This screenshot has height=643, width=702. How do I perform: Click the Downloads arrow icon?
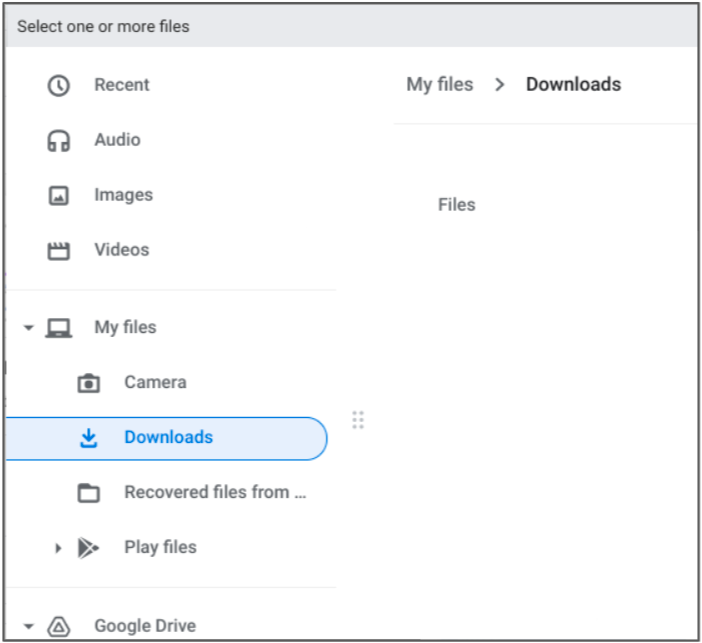click(x=89, y=438)
